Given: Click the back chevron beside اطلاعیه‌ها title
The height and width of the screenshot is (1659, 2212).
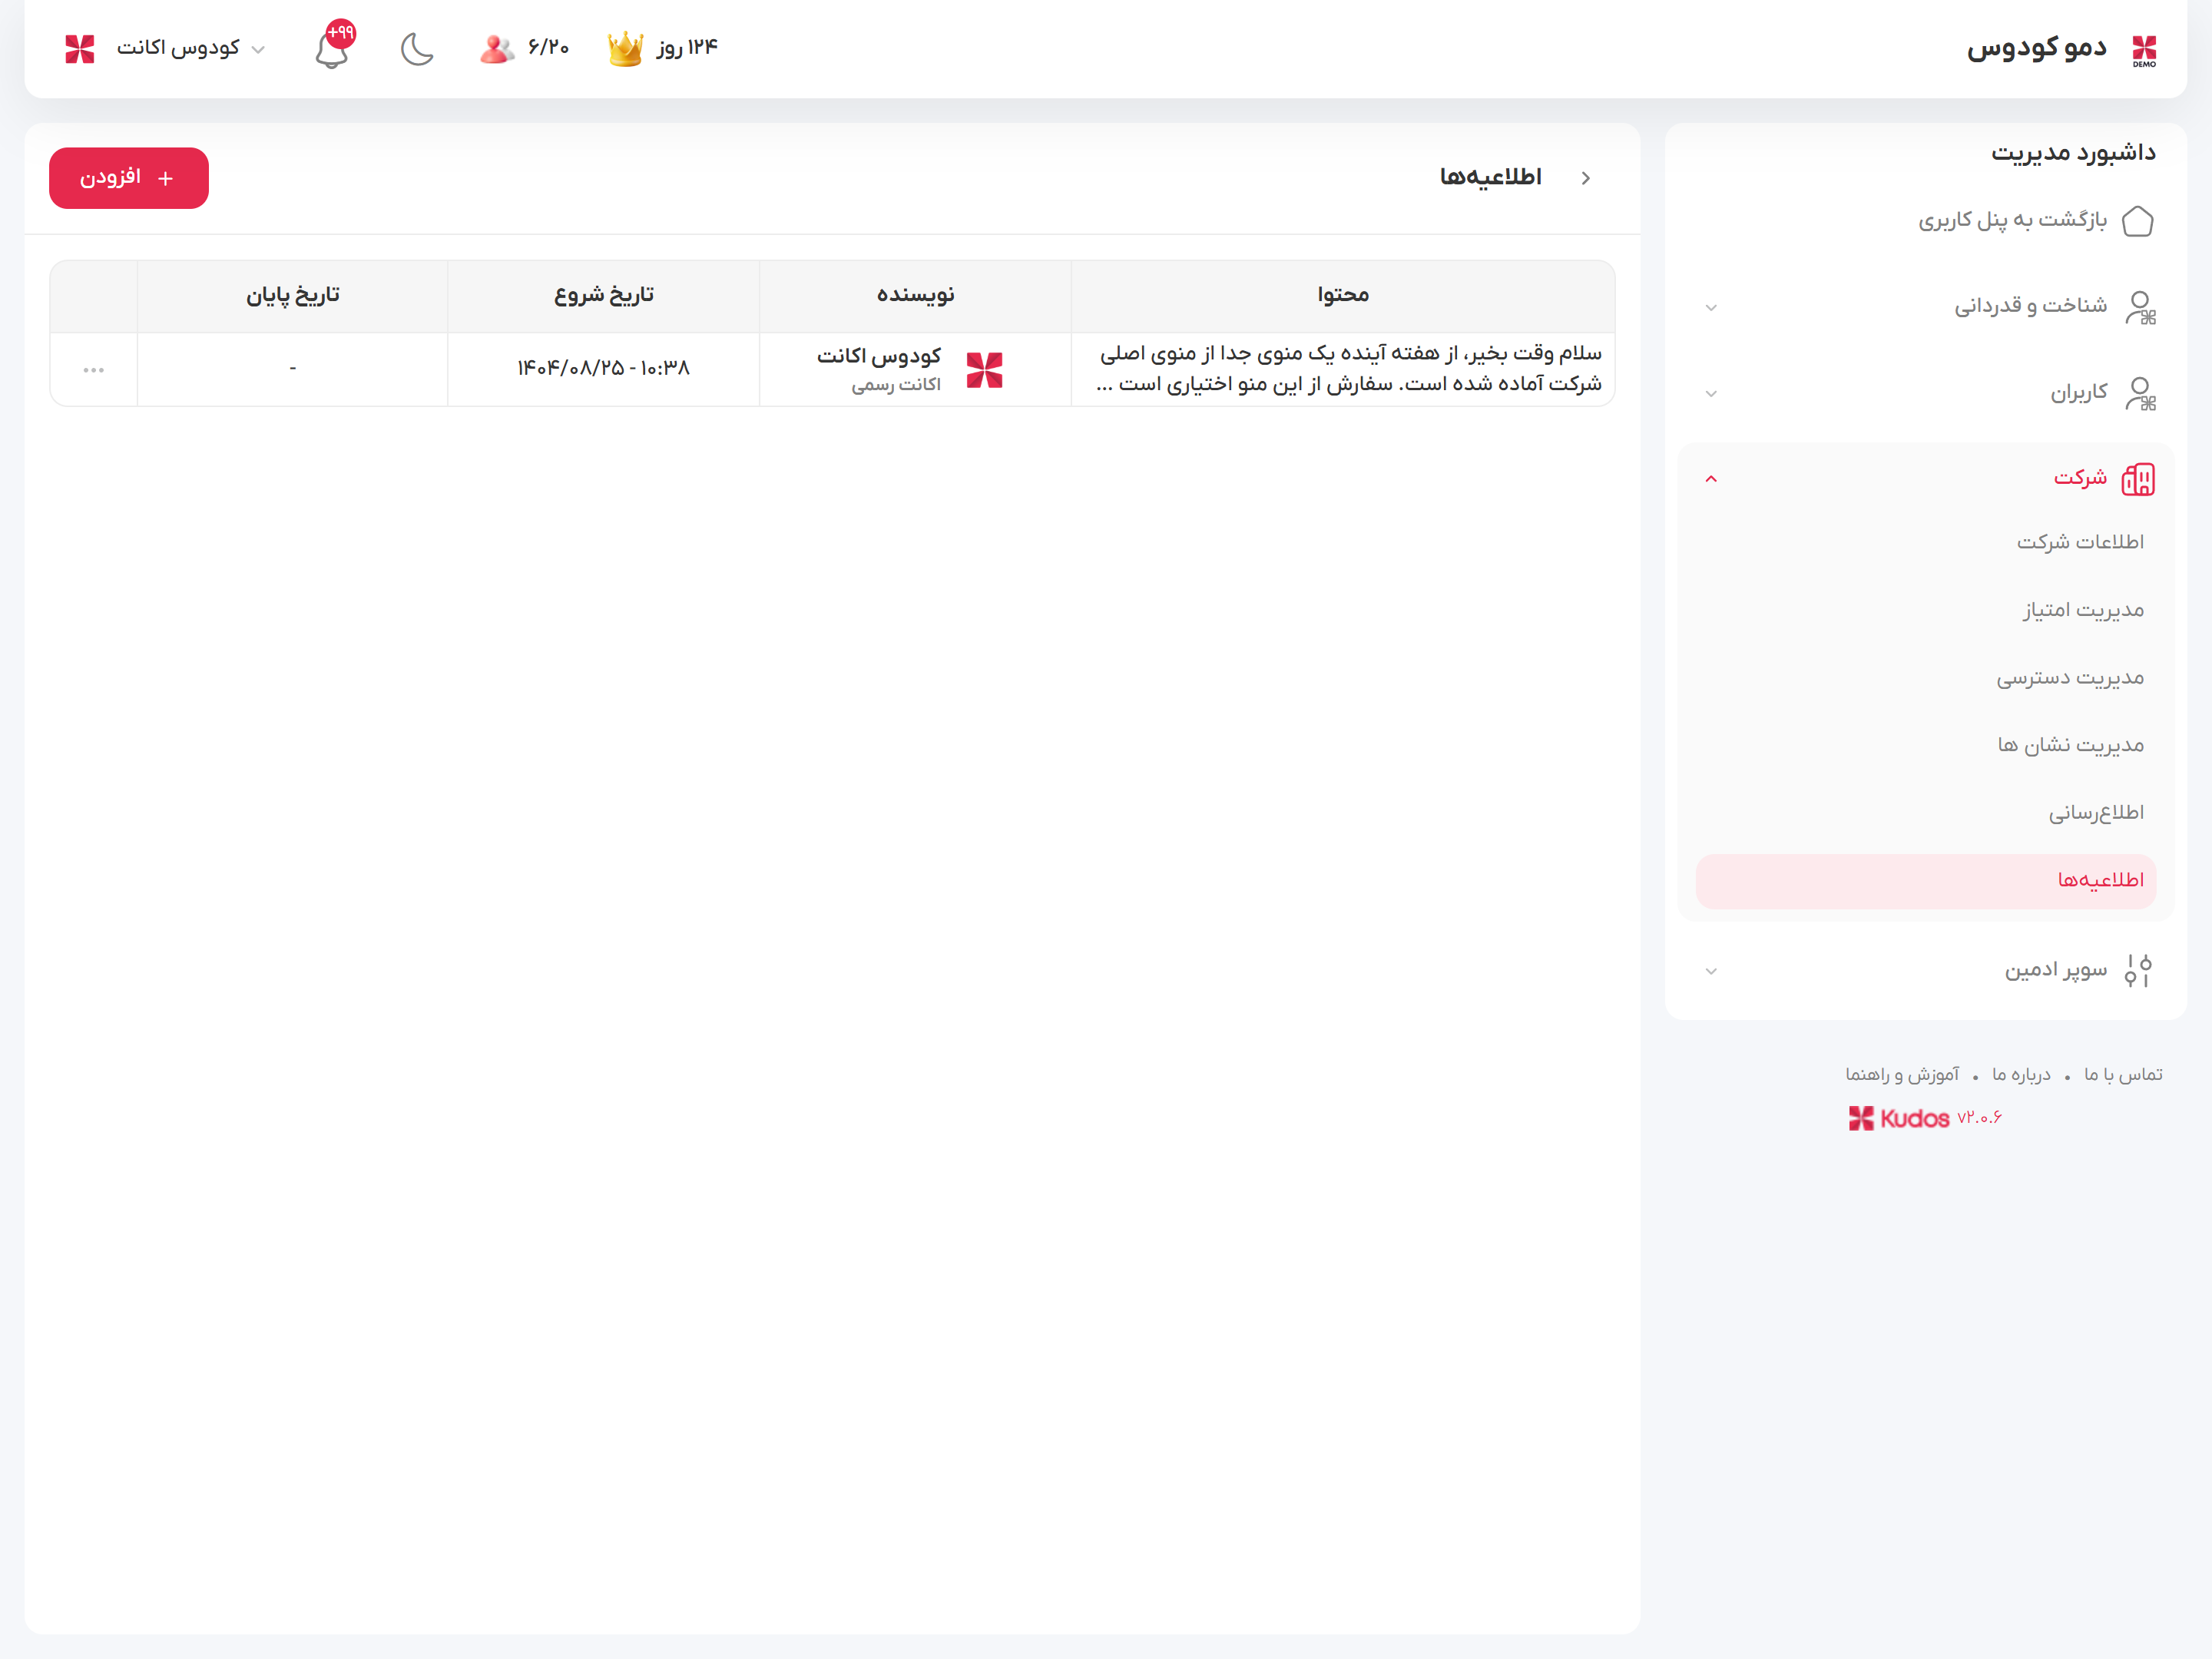Looking at the screenshot, I should pos(1586,178).
